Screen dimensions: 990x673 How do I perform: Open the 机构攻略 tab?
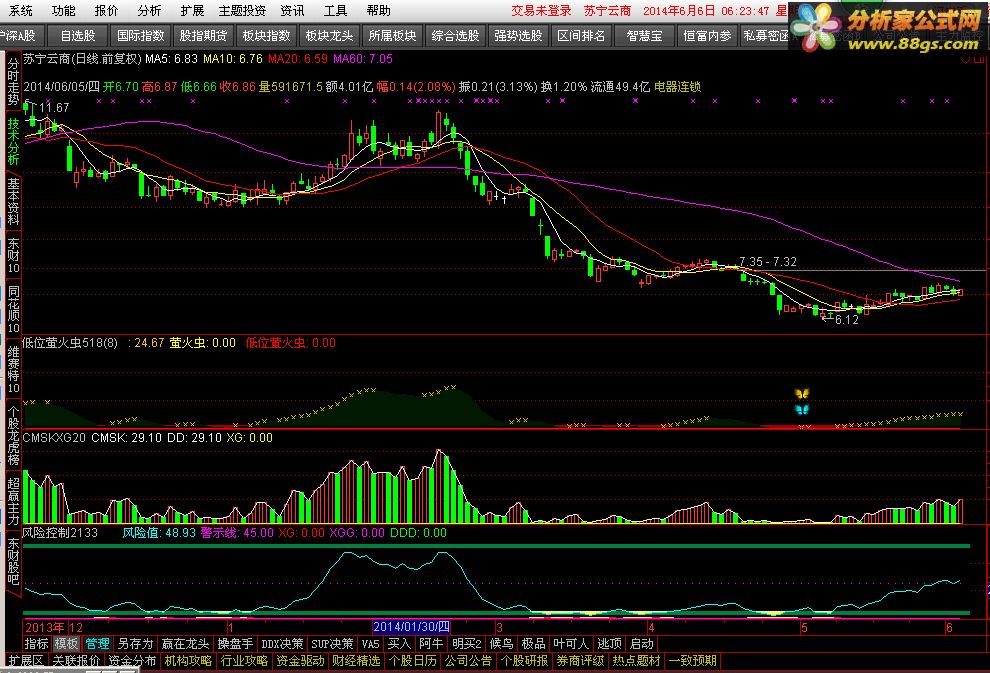click(188, 661)
